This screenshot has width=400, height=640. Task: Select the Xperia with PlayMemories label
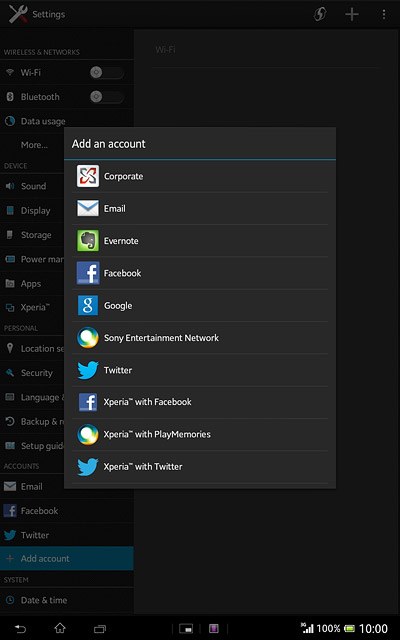(157, 434)
